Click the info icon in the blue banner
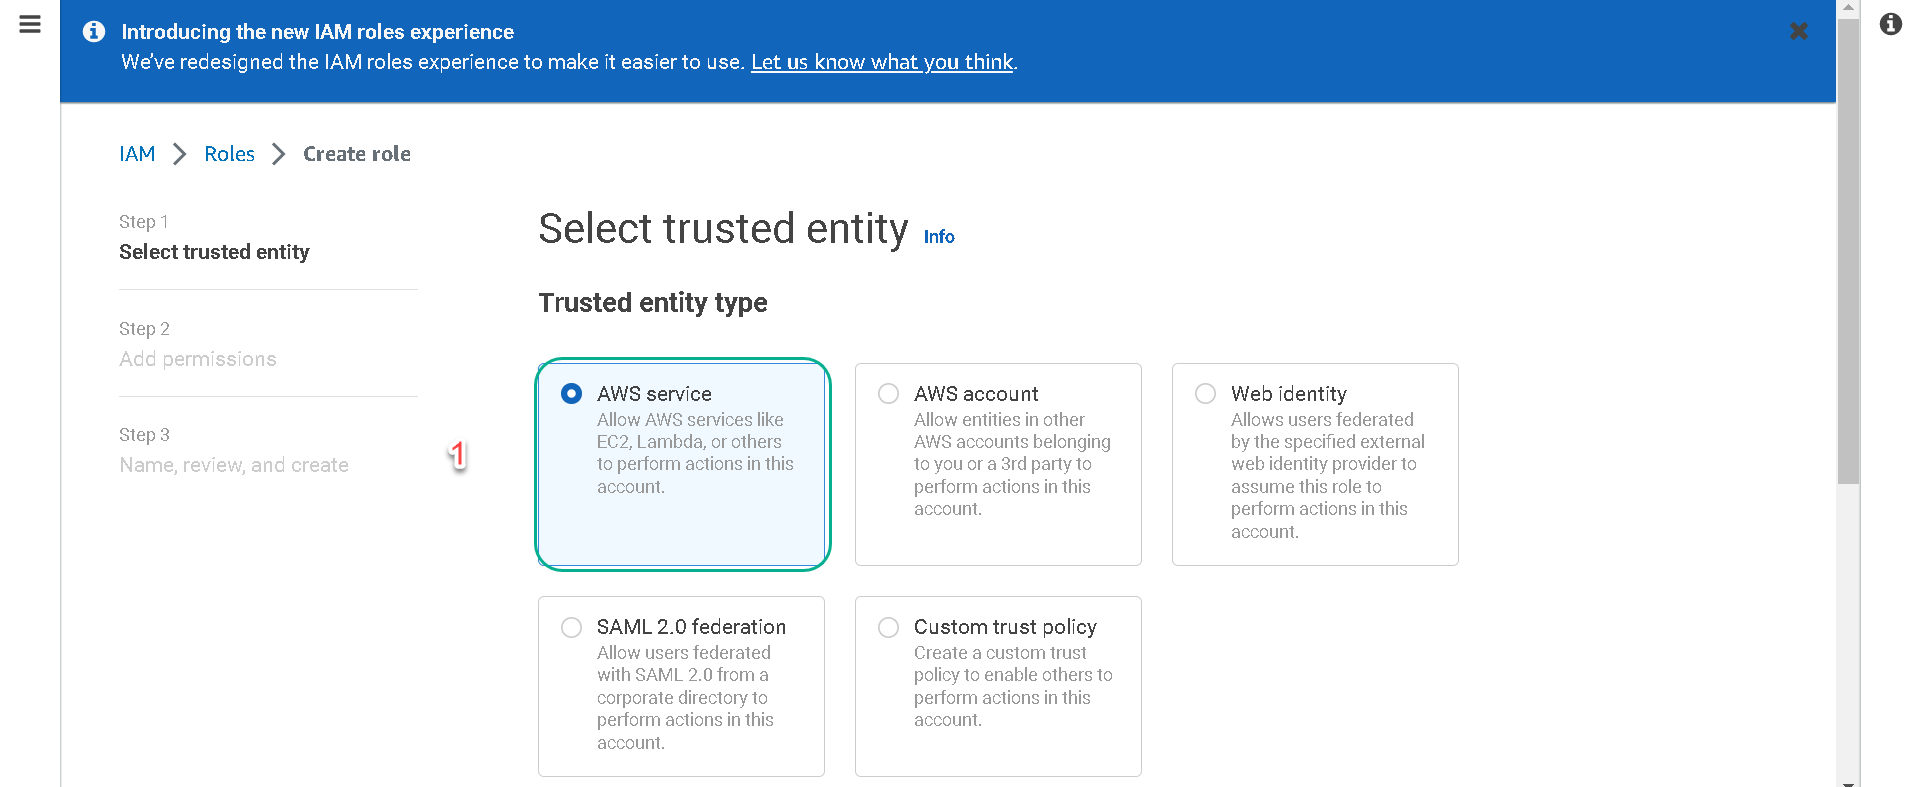The width and height of the screenshot is (1920, 787). pos(94,32)
